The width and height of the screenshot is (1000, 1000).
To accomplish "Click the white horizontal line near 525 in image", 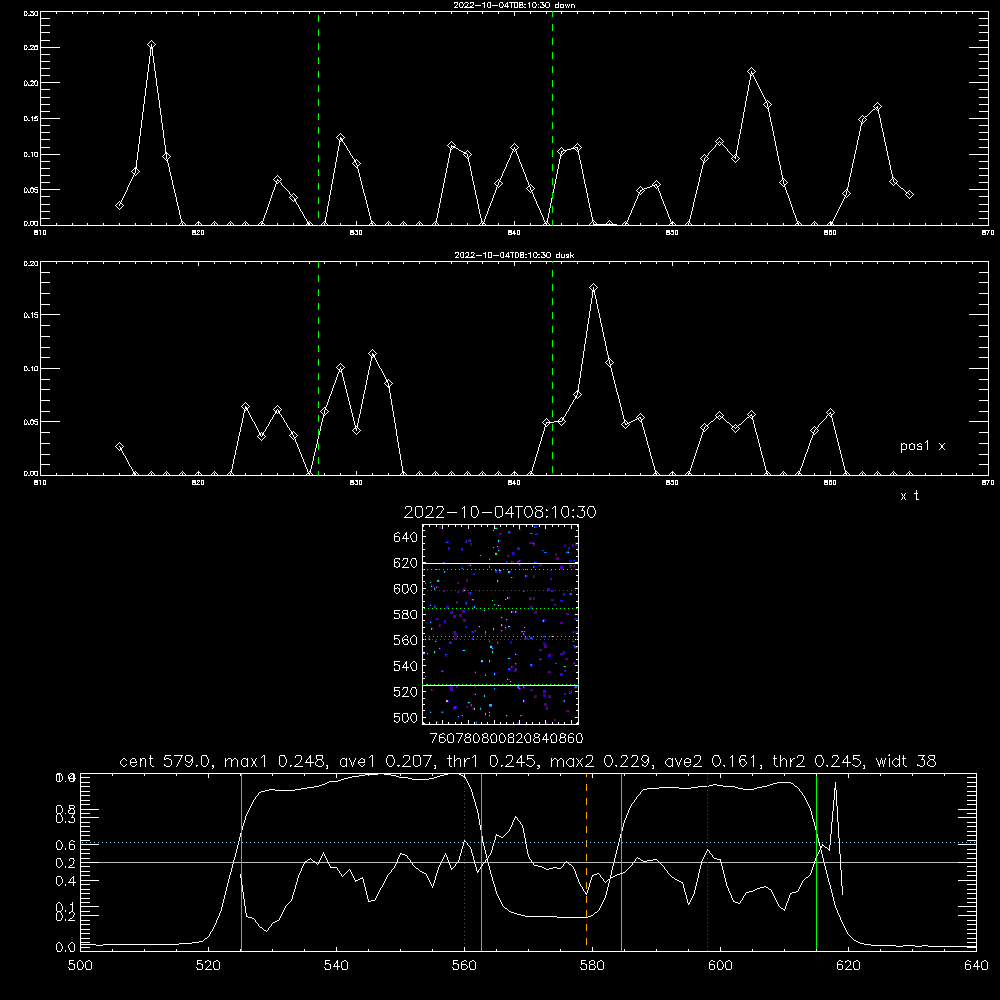I will (x=500, y=685).
